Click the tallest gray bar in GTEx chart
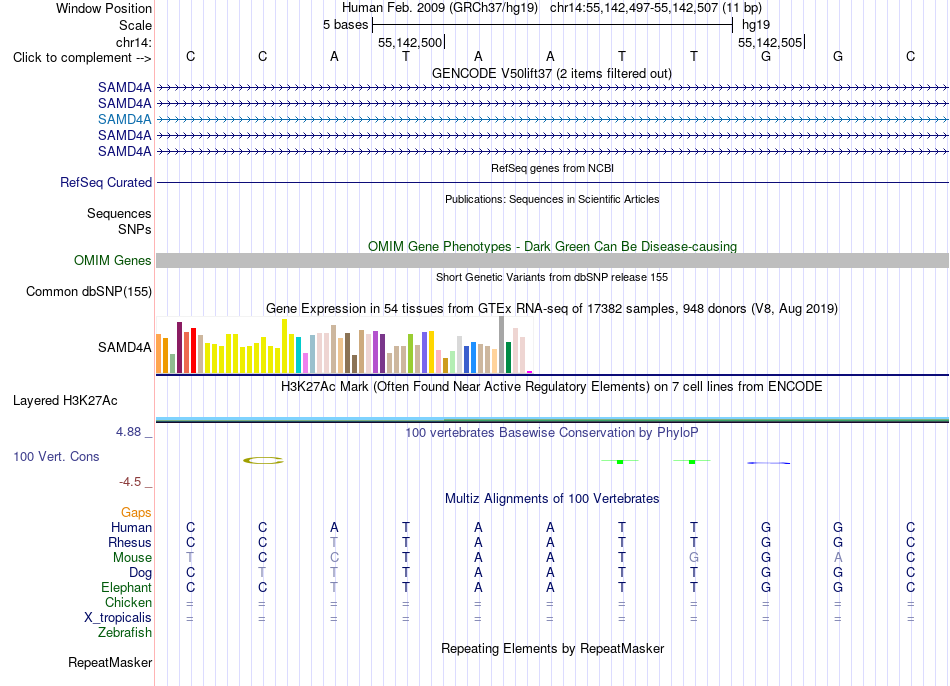The width and height of the screenshot is (950, 686). pyautogui.click(x=502, y=345)
